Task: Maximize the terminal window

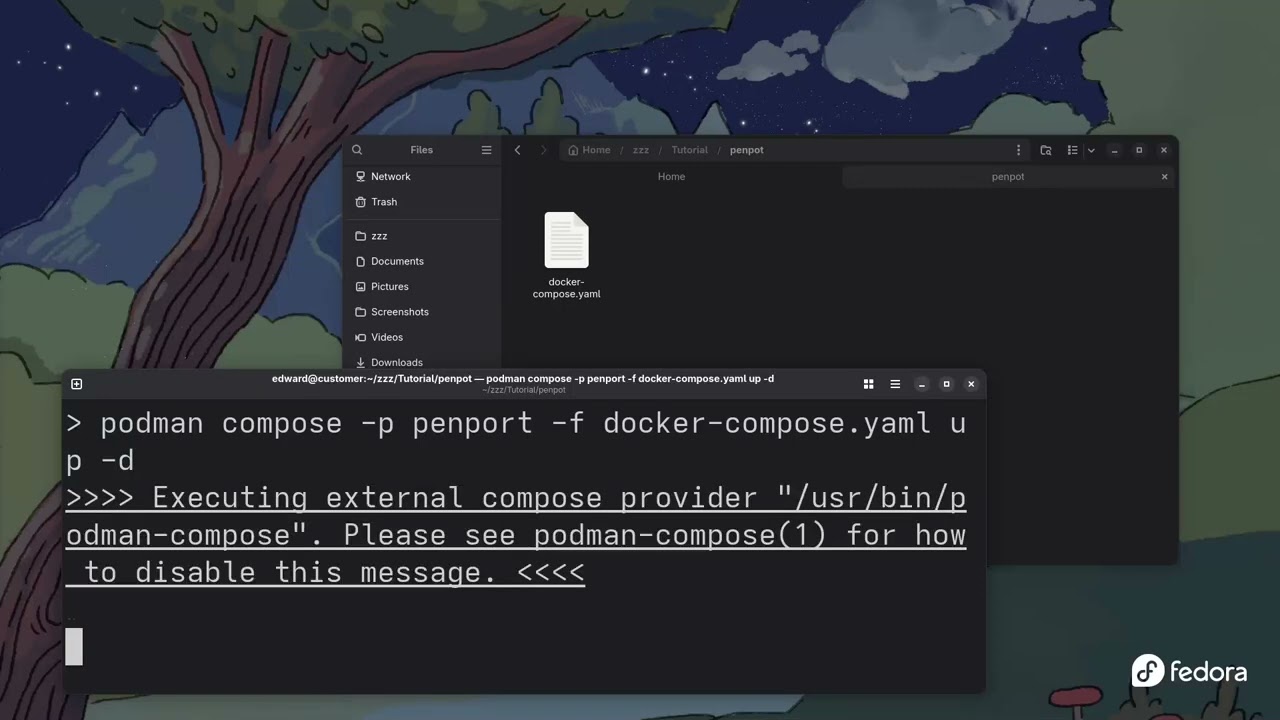Action: [946, 384]
